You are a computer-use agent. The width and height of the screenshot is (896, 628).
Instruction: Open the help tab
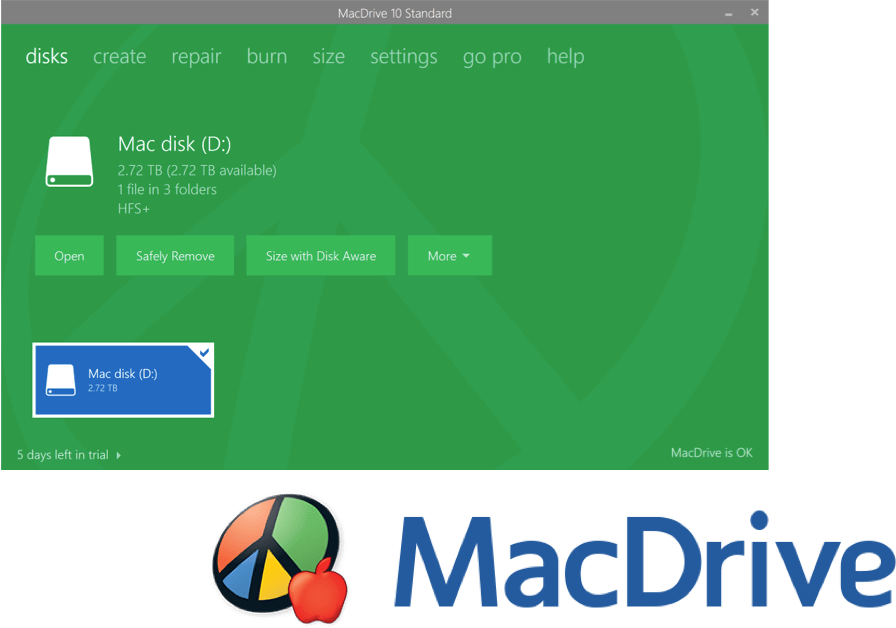pos(565,57)
